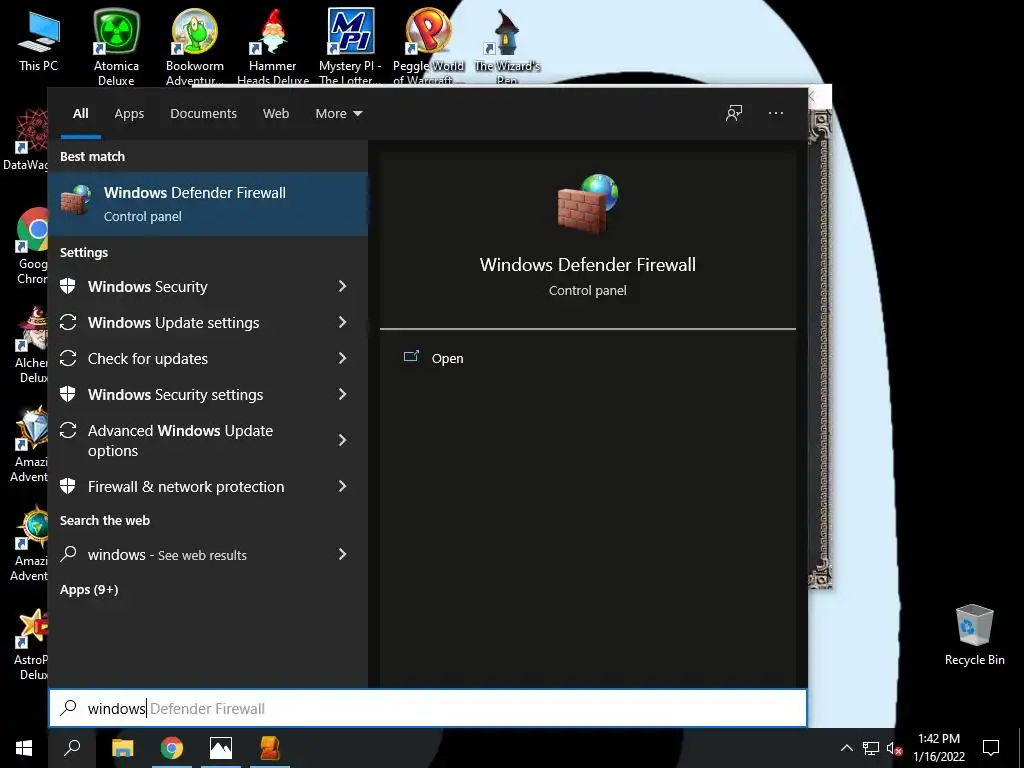This screenshot has width=1024, height=768.
Task: Click the Windows Start button
Action: (x=24, y=748)
